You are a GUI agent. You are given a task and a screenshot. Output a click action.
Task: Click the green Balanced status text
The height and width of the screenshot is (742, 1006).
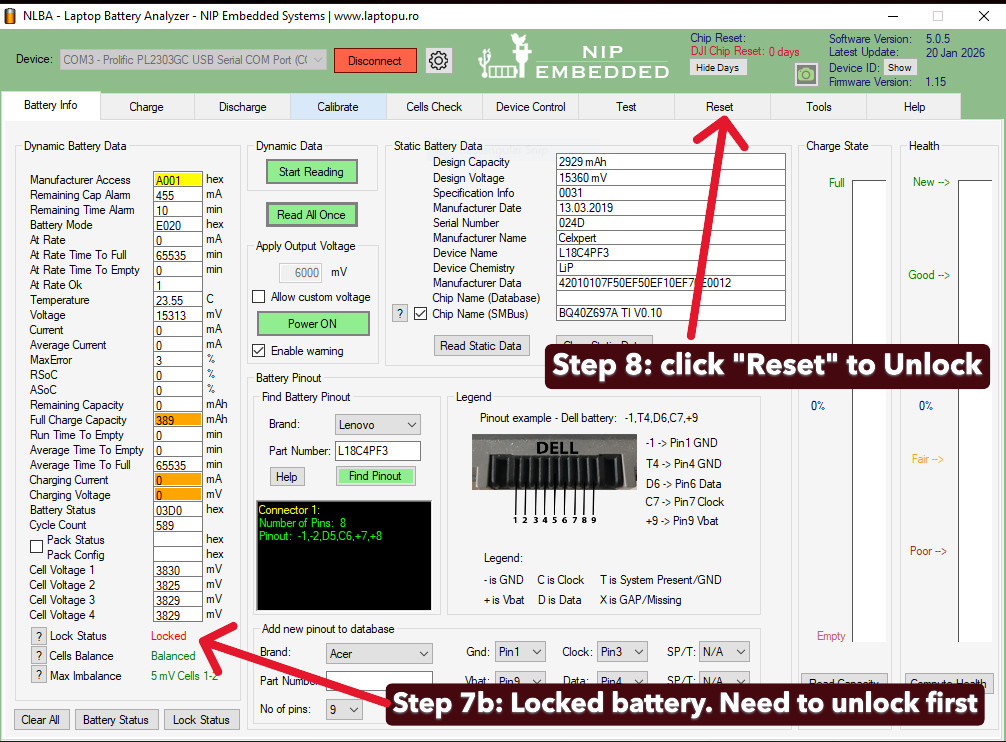pos(173,655)
